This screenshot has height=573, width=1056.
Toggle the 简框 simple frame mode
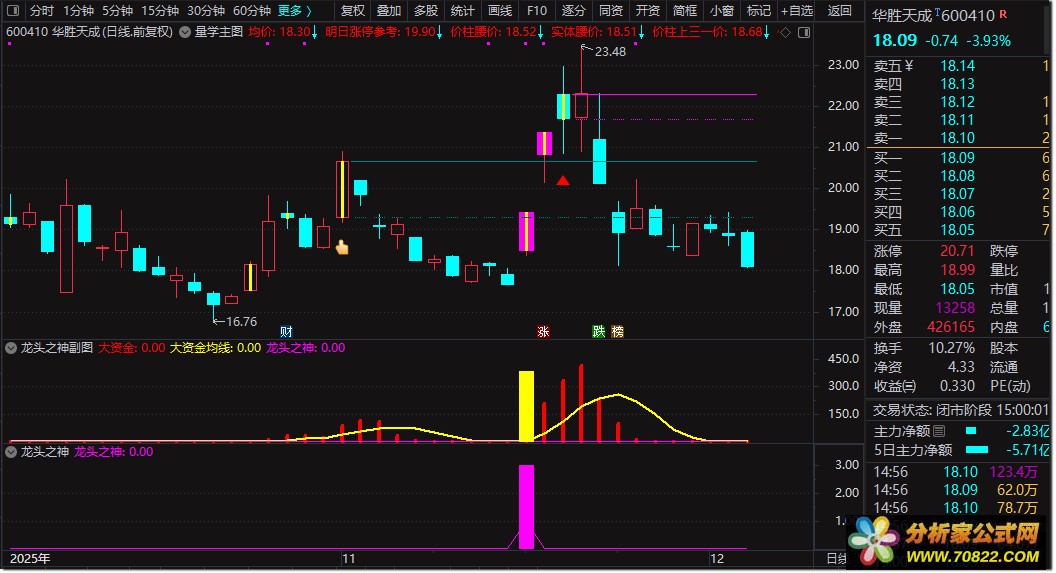click(685, 11)
